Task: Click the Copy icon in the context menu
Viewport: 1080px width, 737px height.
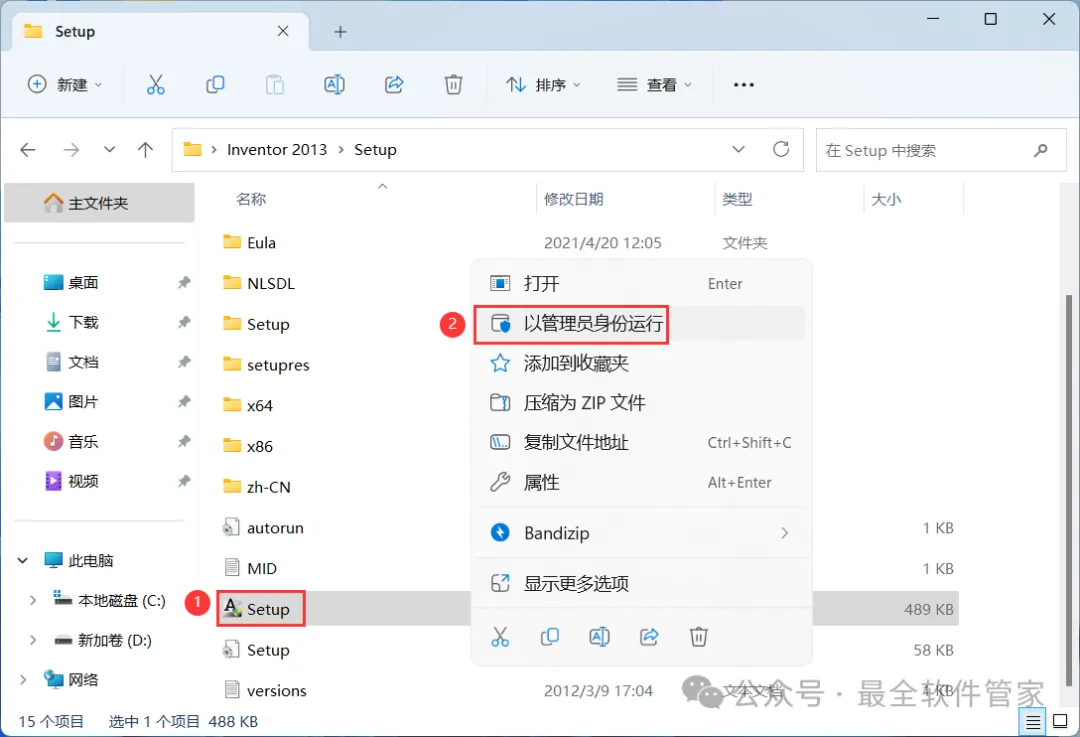Action: [x=550, y=636]
